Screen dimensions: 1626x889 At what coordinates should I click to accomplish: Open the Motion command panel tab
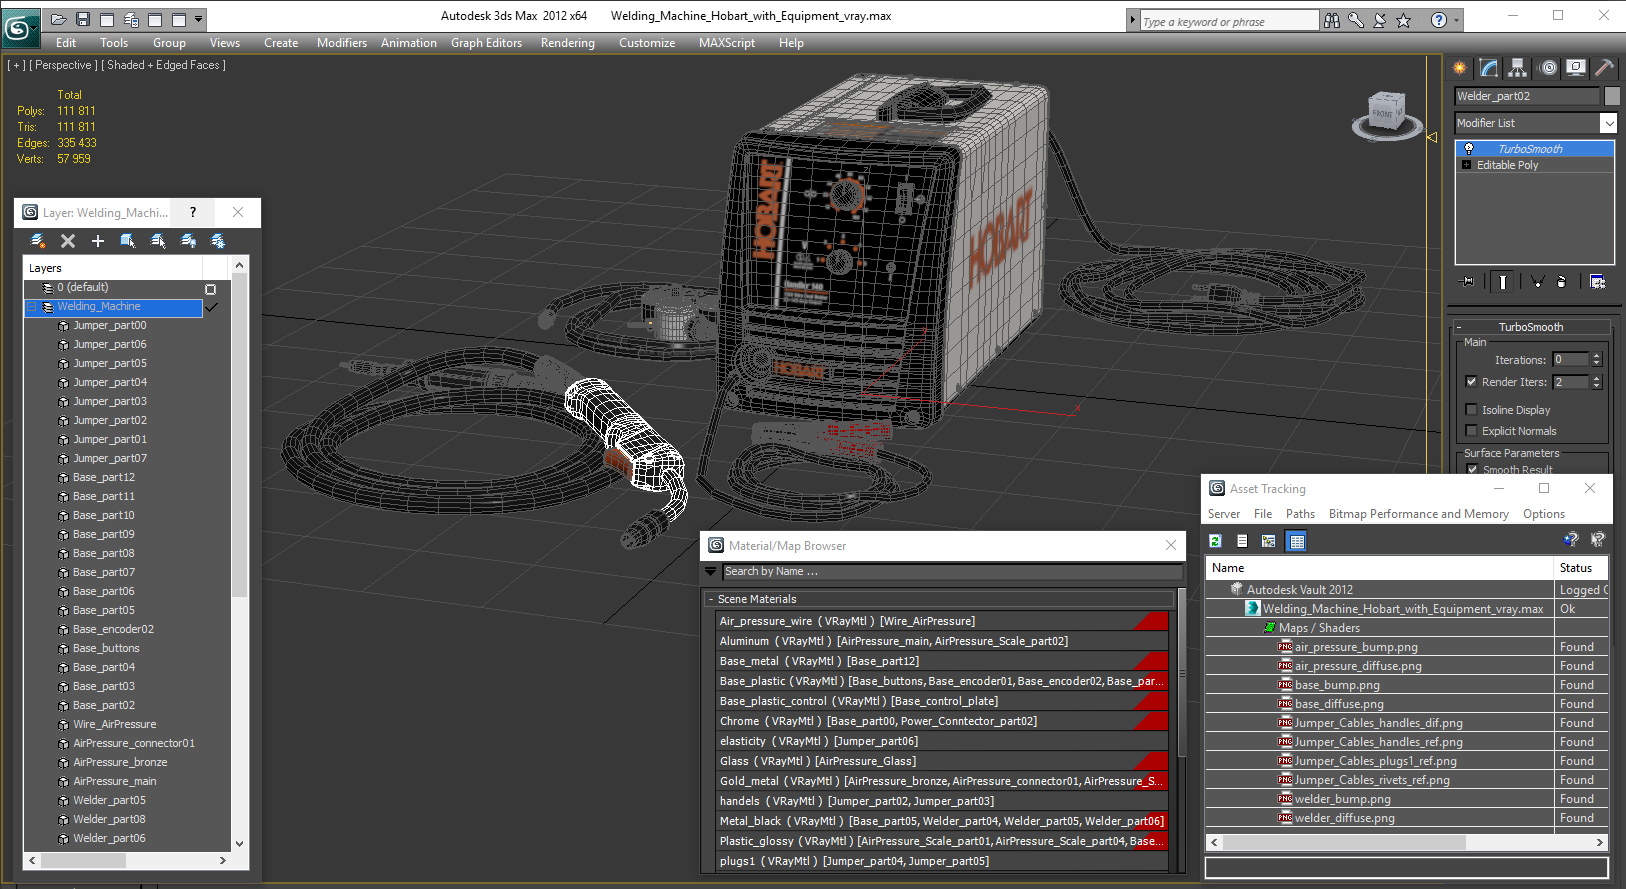coord(1548,68)
